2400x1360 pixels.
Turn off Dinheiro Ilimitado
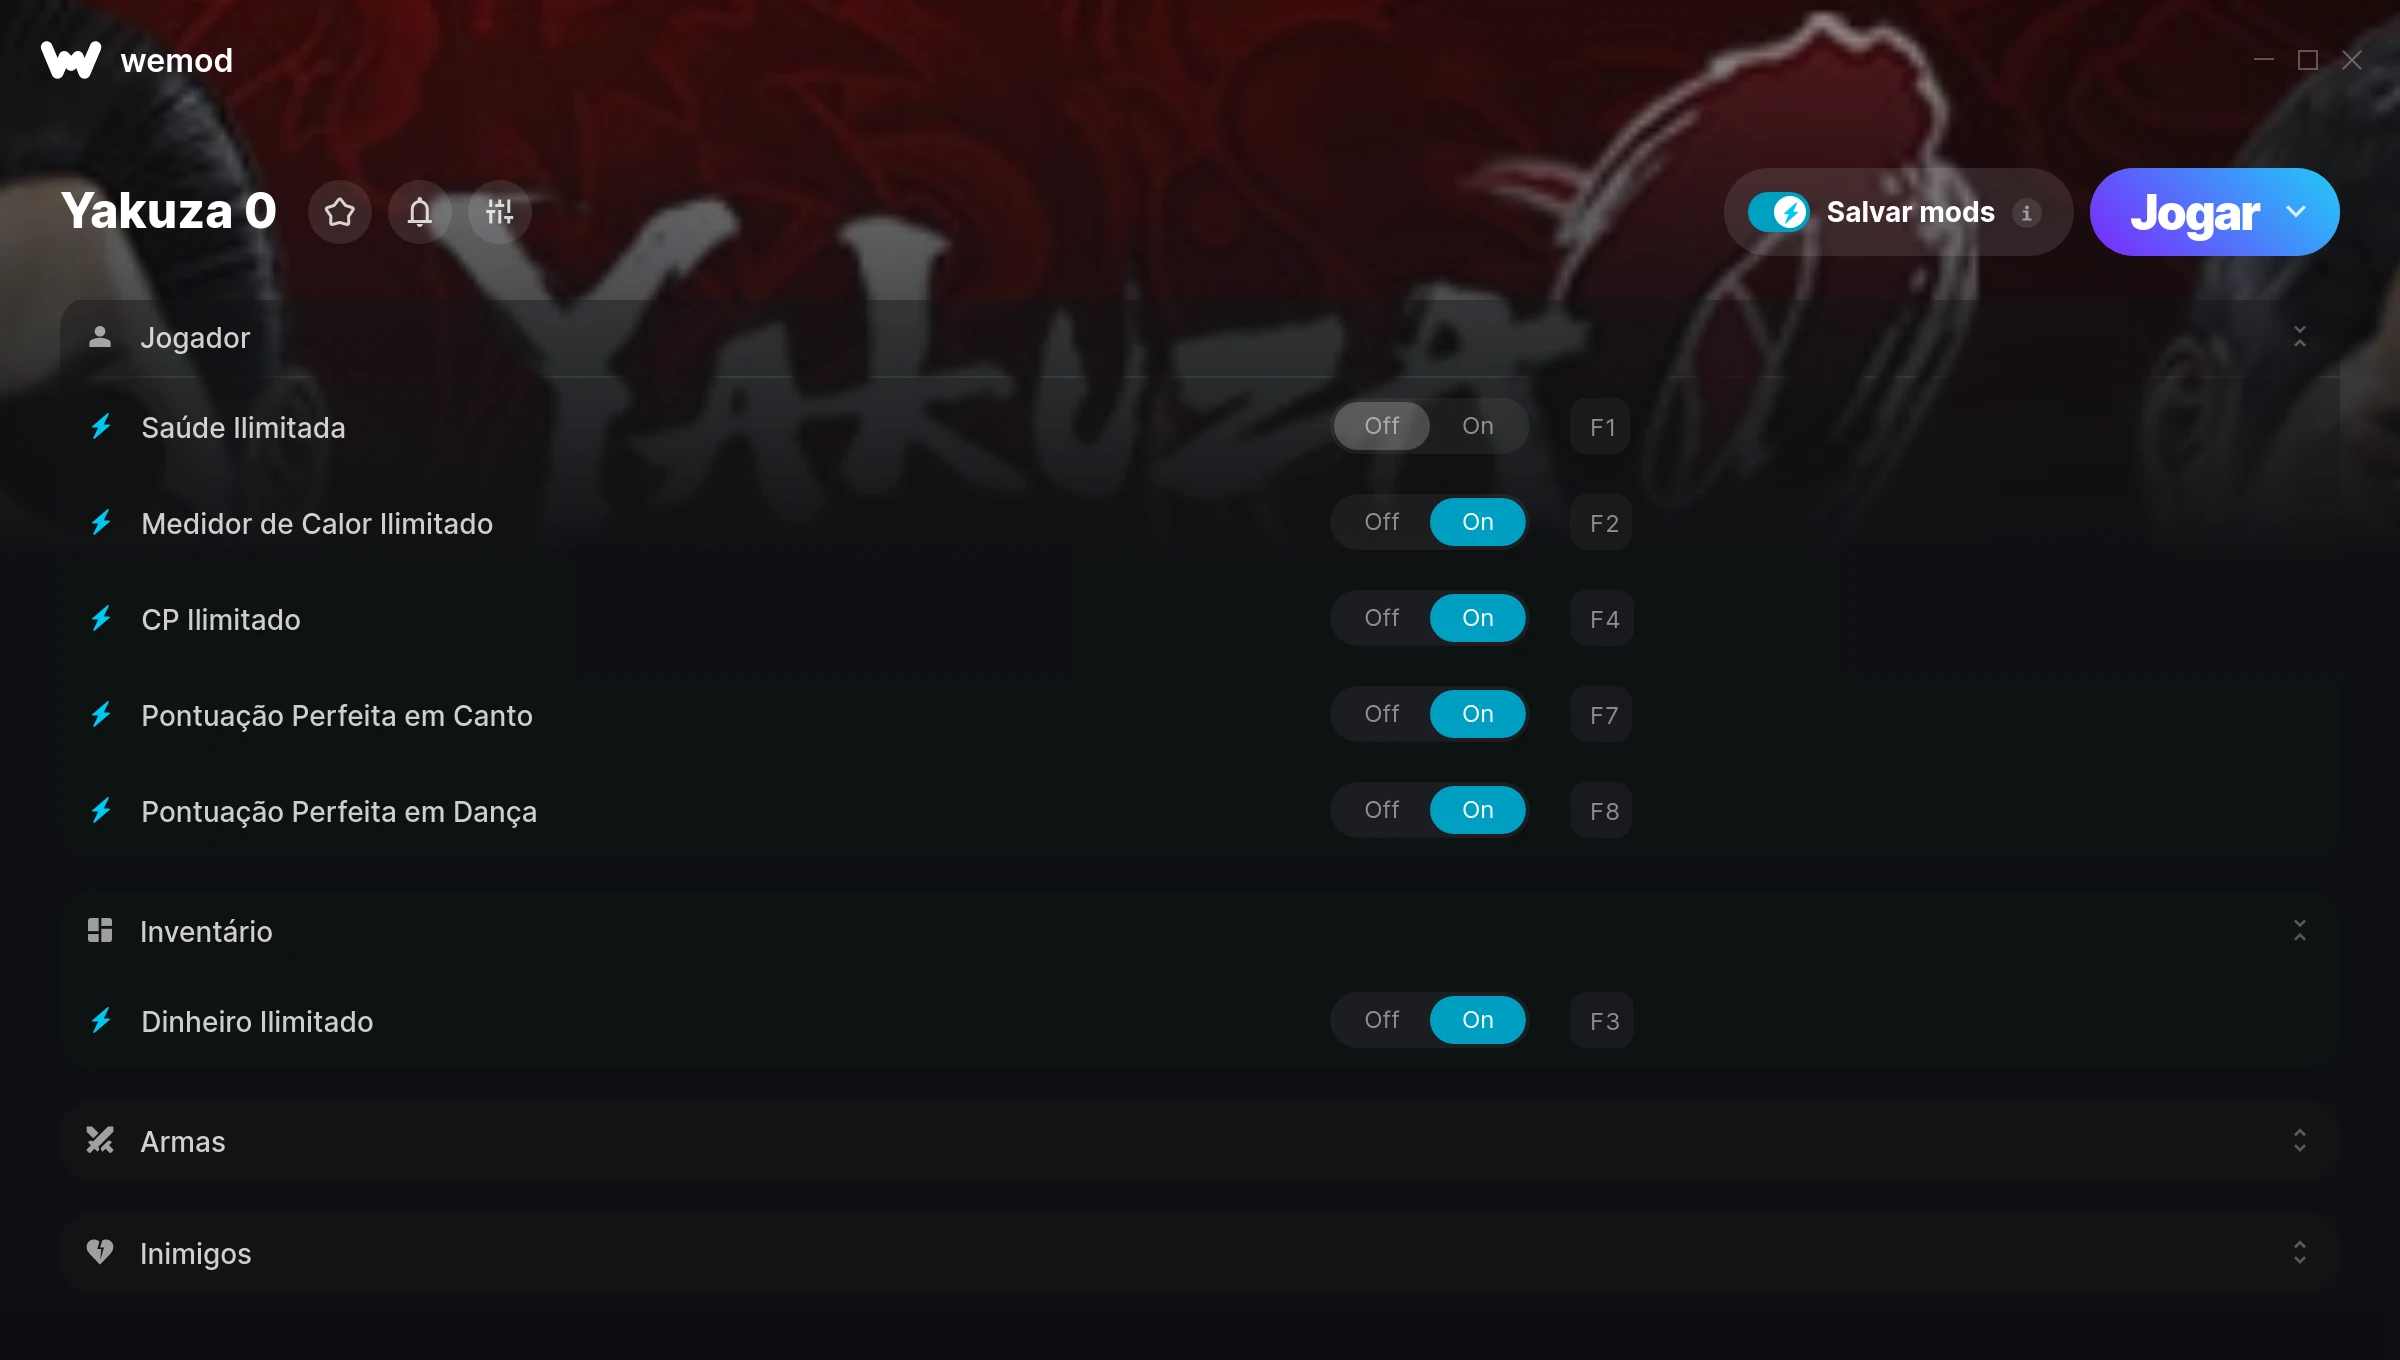tap(1382, 1020)
